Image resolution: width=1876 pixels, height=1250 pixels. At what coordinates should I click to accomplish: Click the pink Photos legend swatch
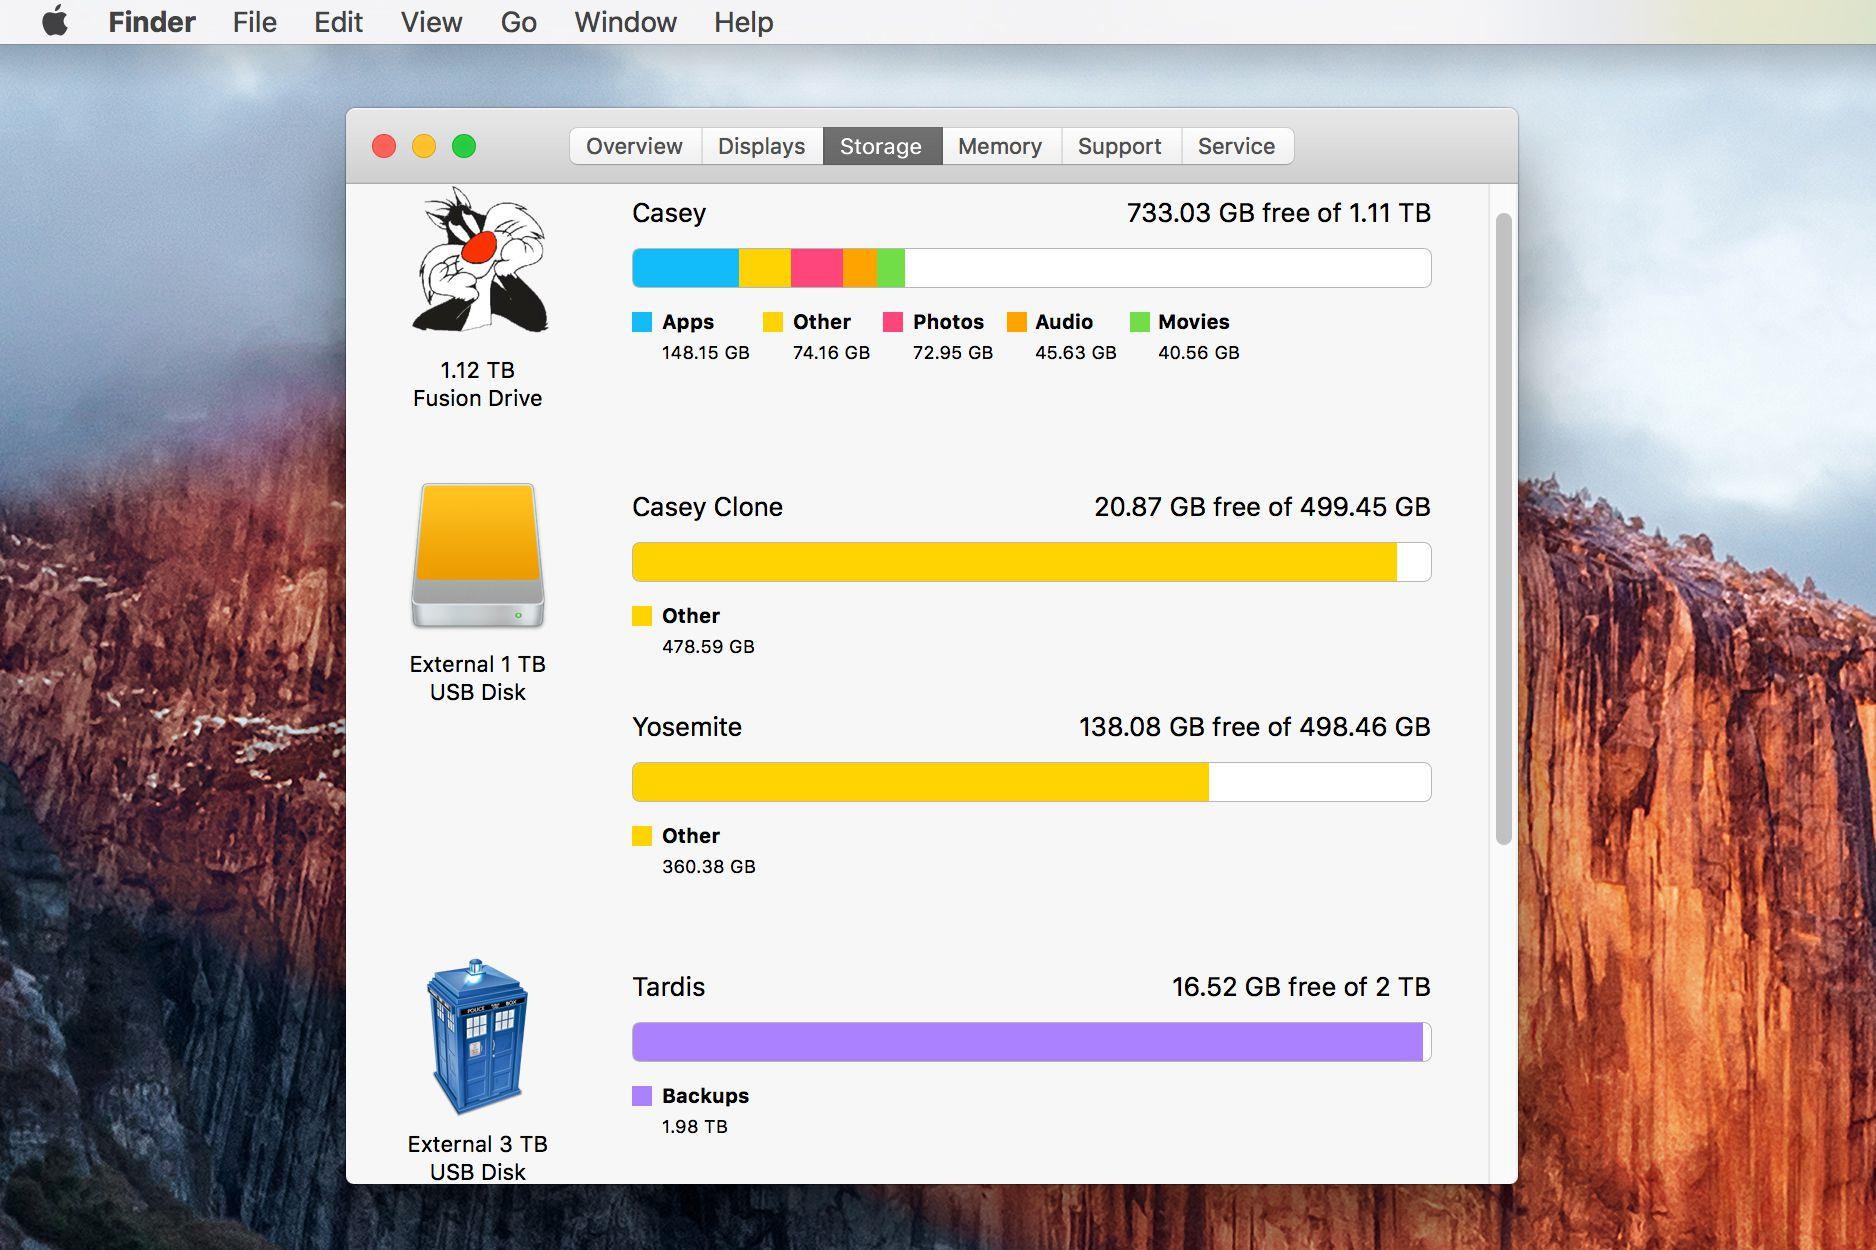893,322
